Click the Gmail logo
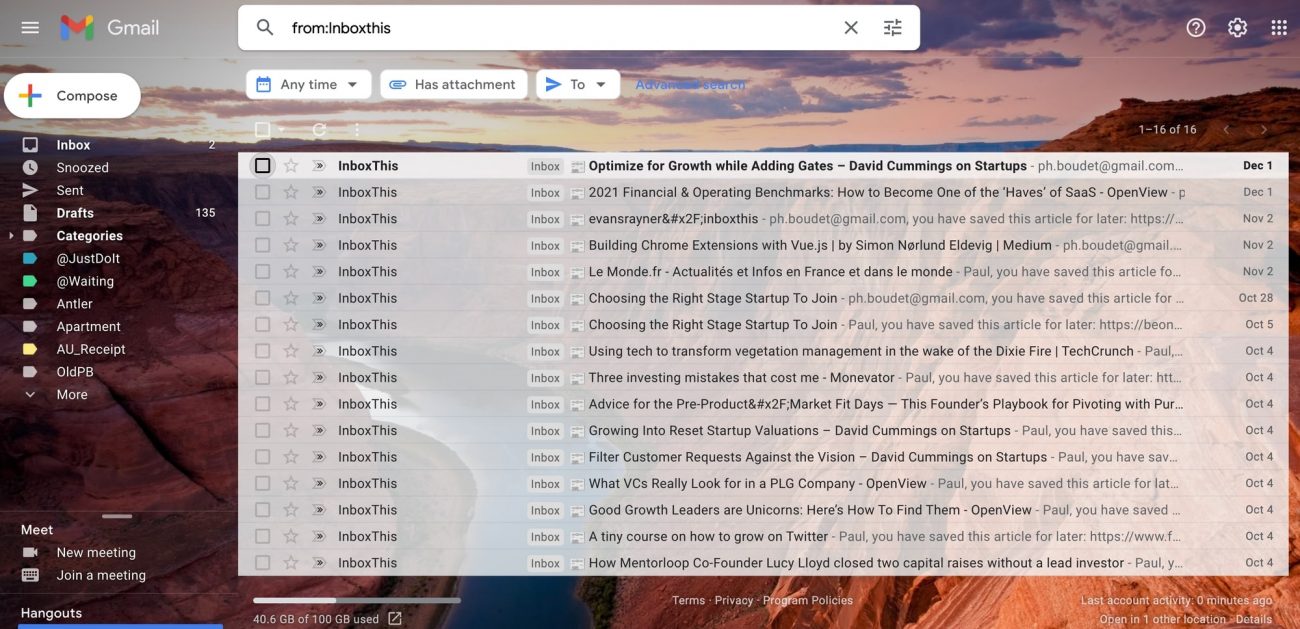This screenshot has width=1300, height=629. pos(109,28)
